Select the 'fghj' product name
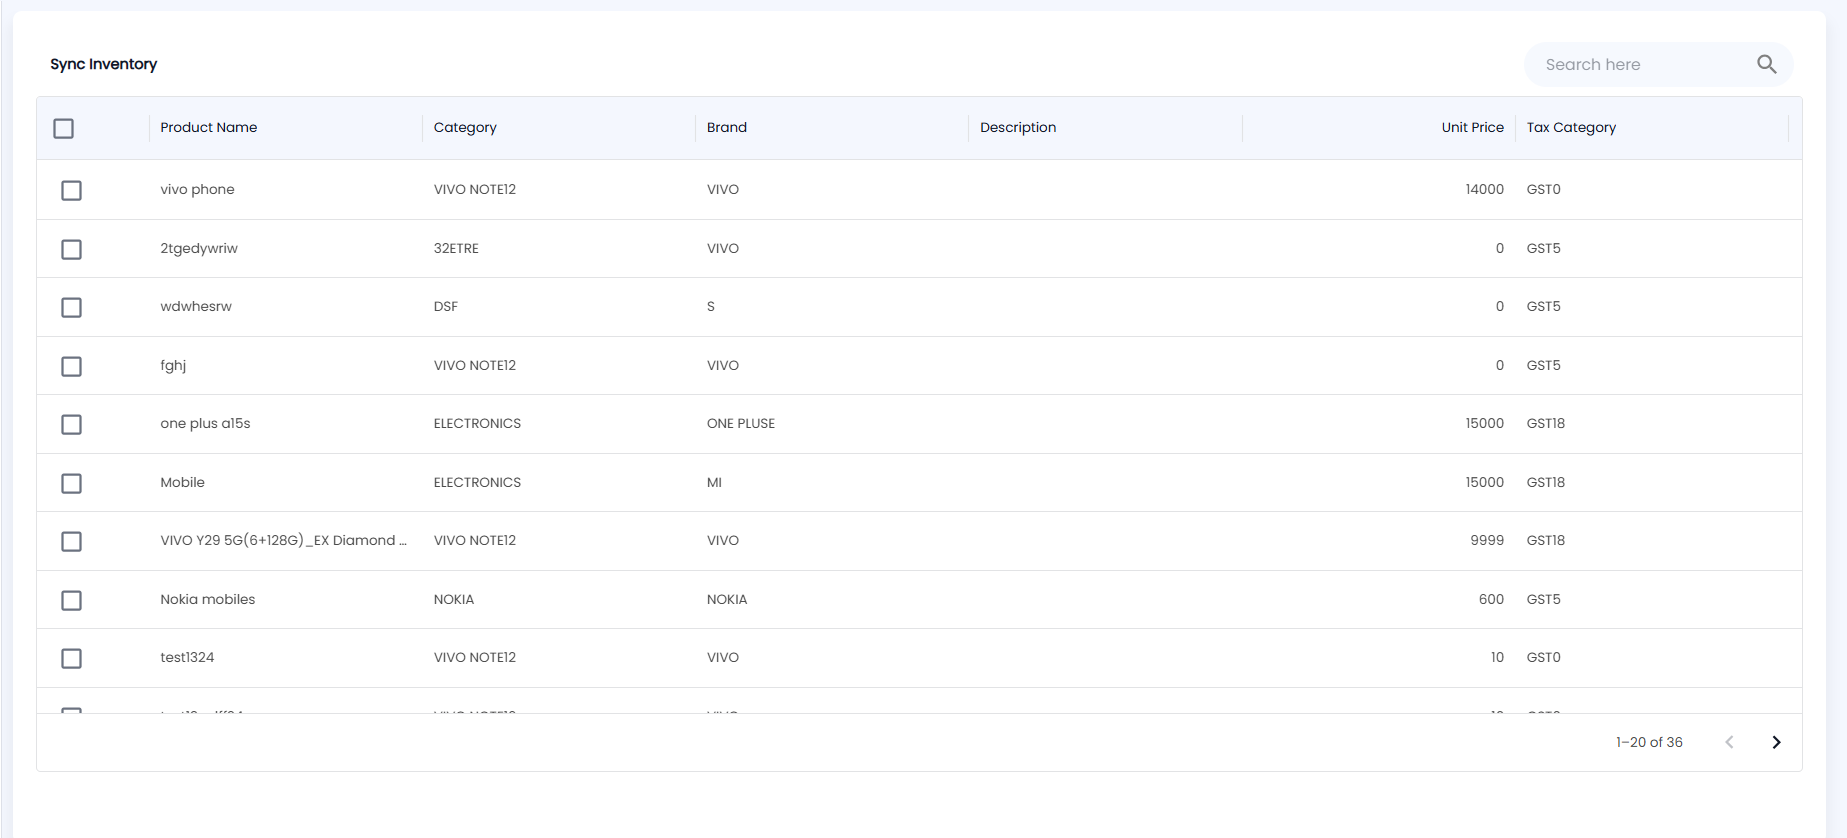 point(173,365)
